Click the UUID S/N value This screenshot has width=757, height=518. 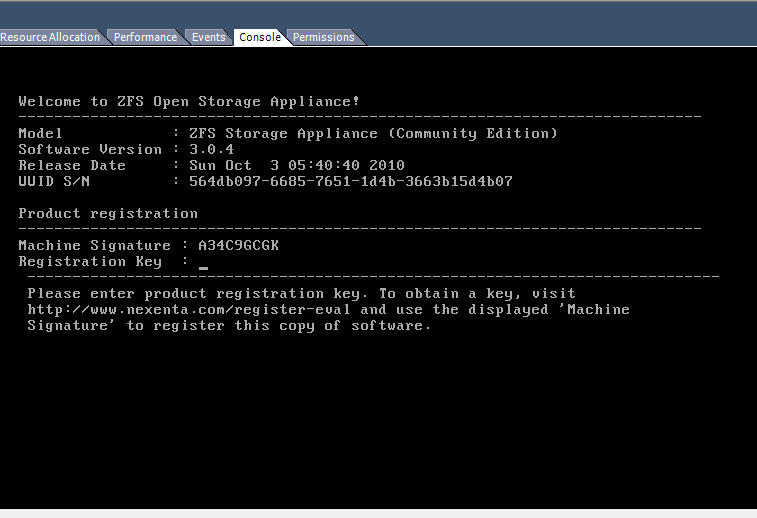click(350, 182)
